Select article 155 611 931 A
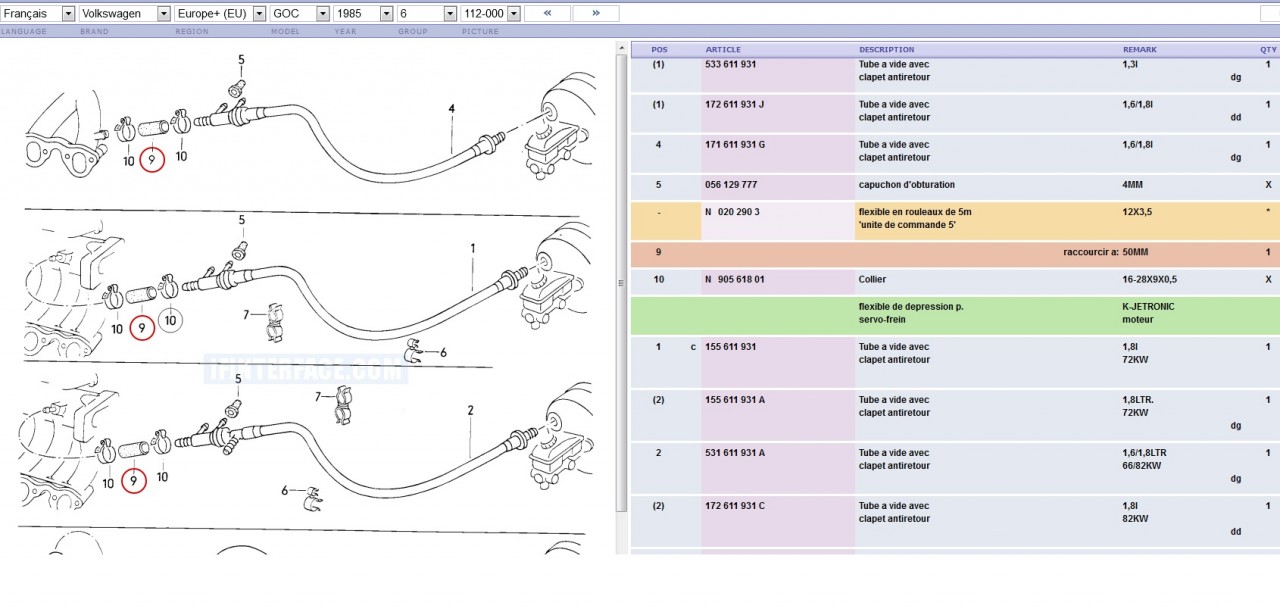Screen dimensions: 1280x612 tap(735, 400)
